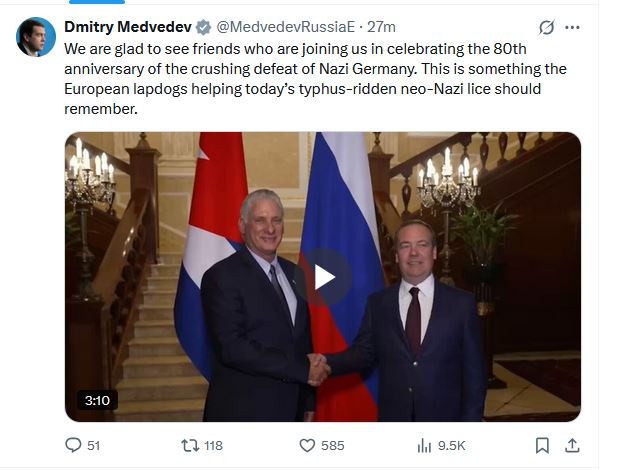Screen dimensions: 622x470
Task: Click the Grok slashed-circle icon
Action: point(546,27)
